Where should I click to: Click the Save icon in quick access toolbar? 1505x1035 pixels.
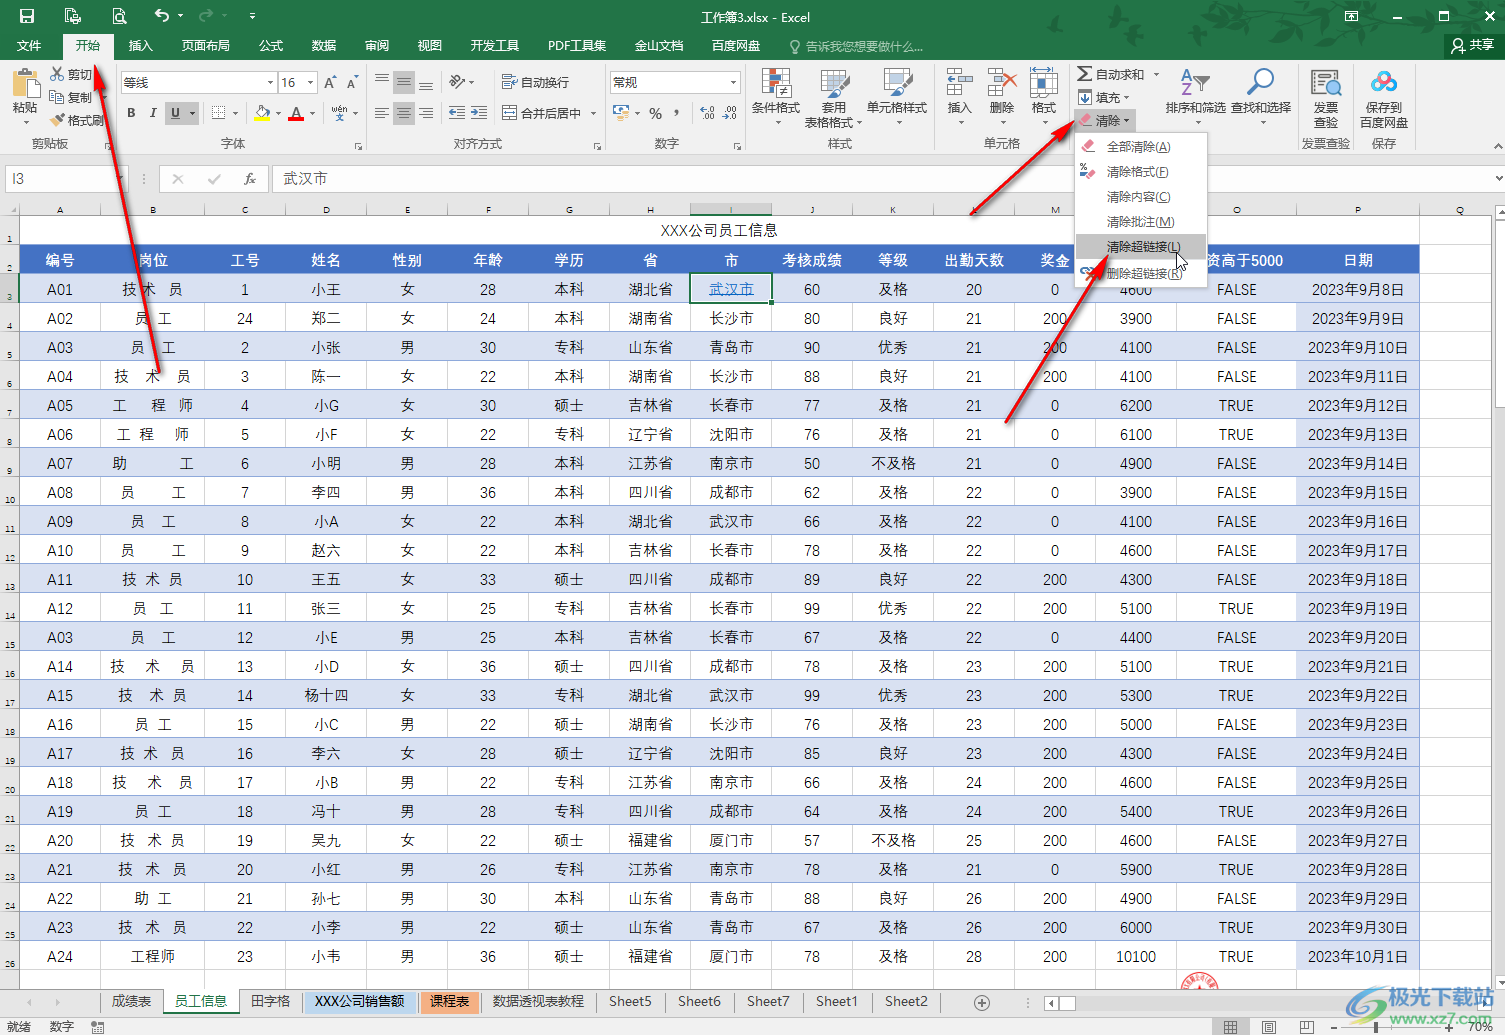[27, 16]
